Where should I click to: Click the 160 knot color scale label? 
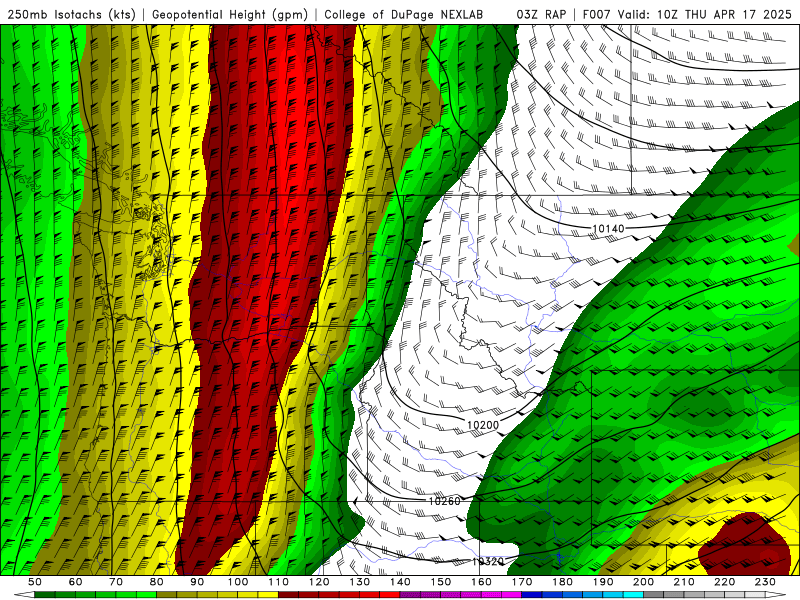coord(482,582)
